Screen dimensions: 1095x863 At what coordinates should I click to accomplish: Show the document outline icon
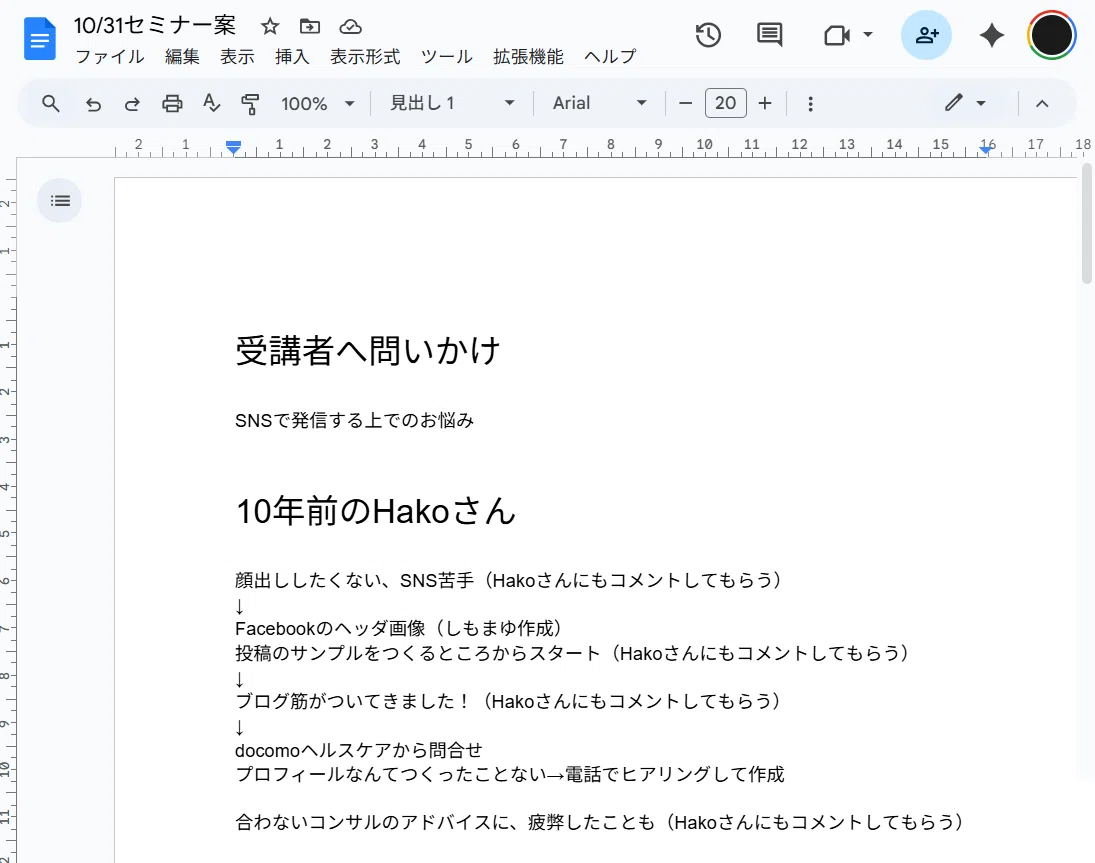[60, 201]
